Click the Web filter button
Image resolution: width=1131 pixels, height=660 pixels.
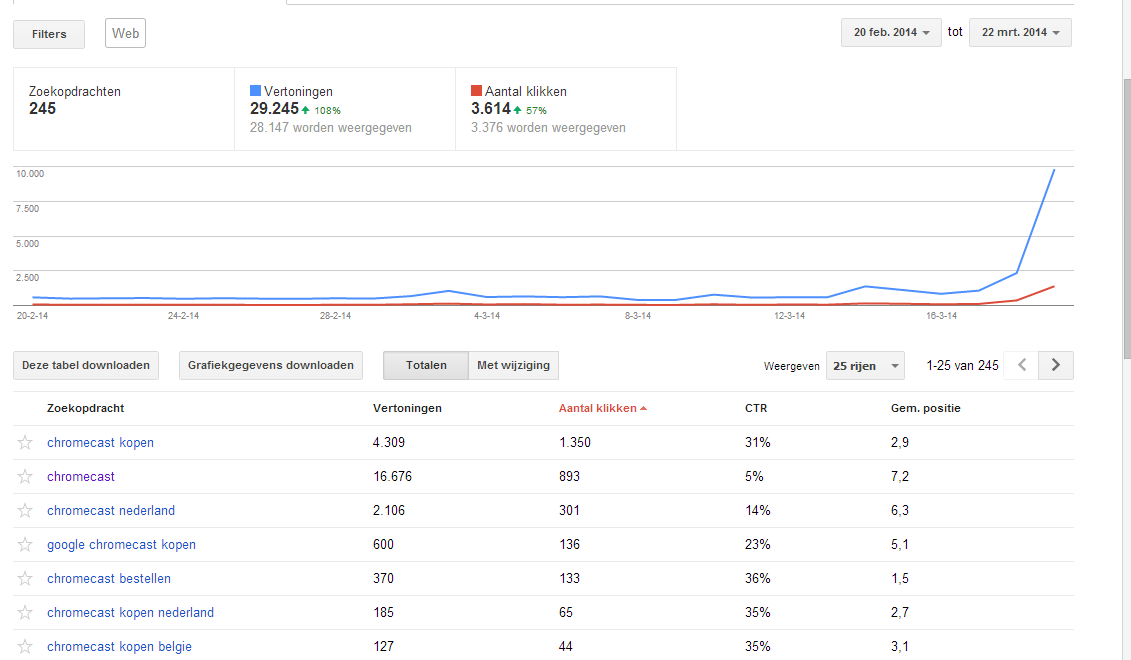(x=126, y=33)
